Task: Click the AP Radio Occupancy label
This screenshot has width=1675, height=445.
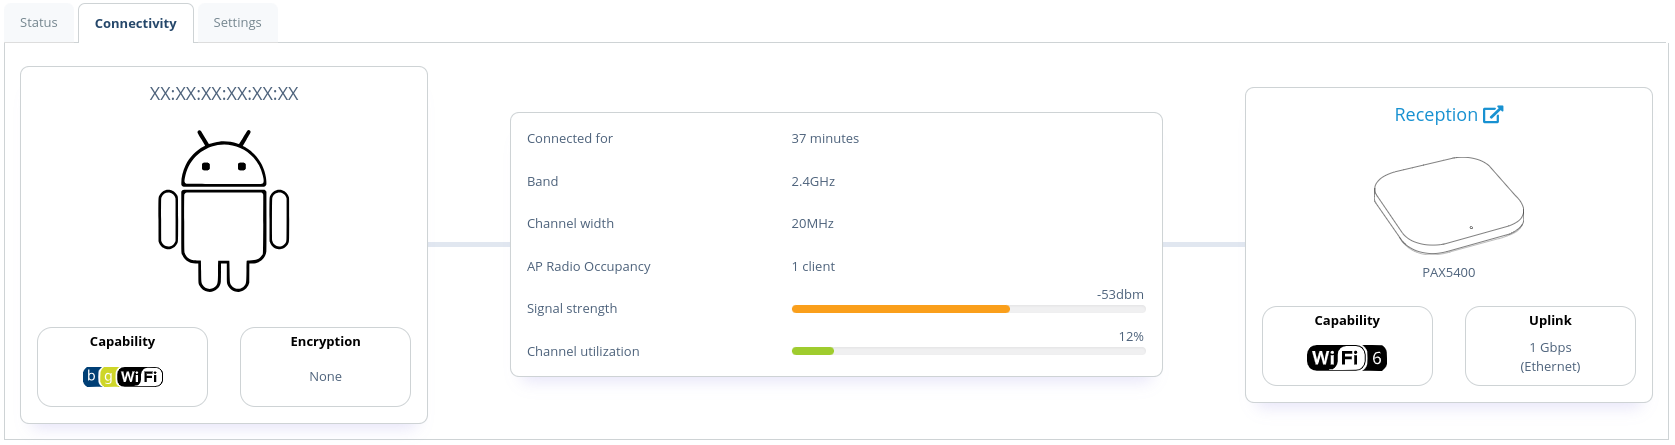Action: (589, 267)
